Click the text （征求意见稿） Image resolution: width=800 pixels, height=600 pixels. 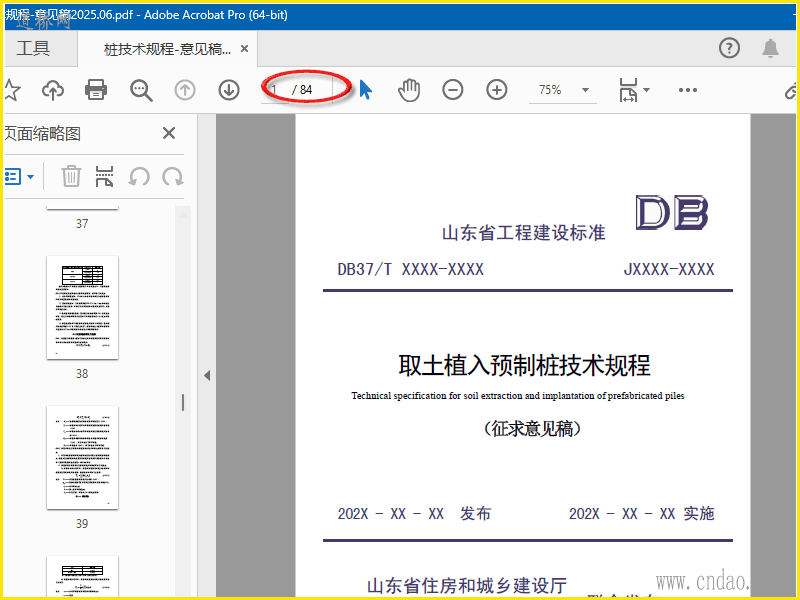pos(532,429)
